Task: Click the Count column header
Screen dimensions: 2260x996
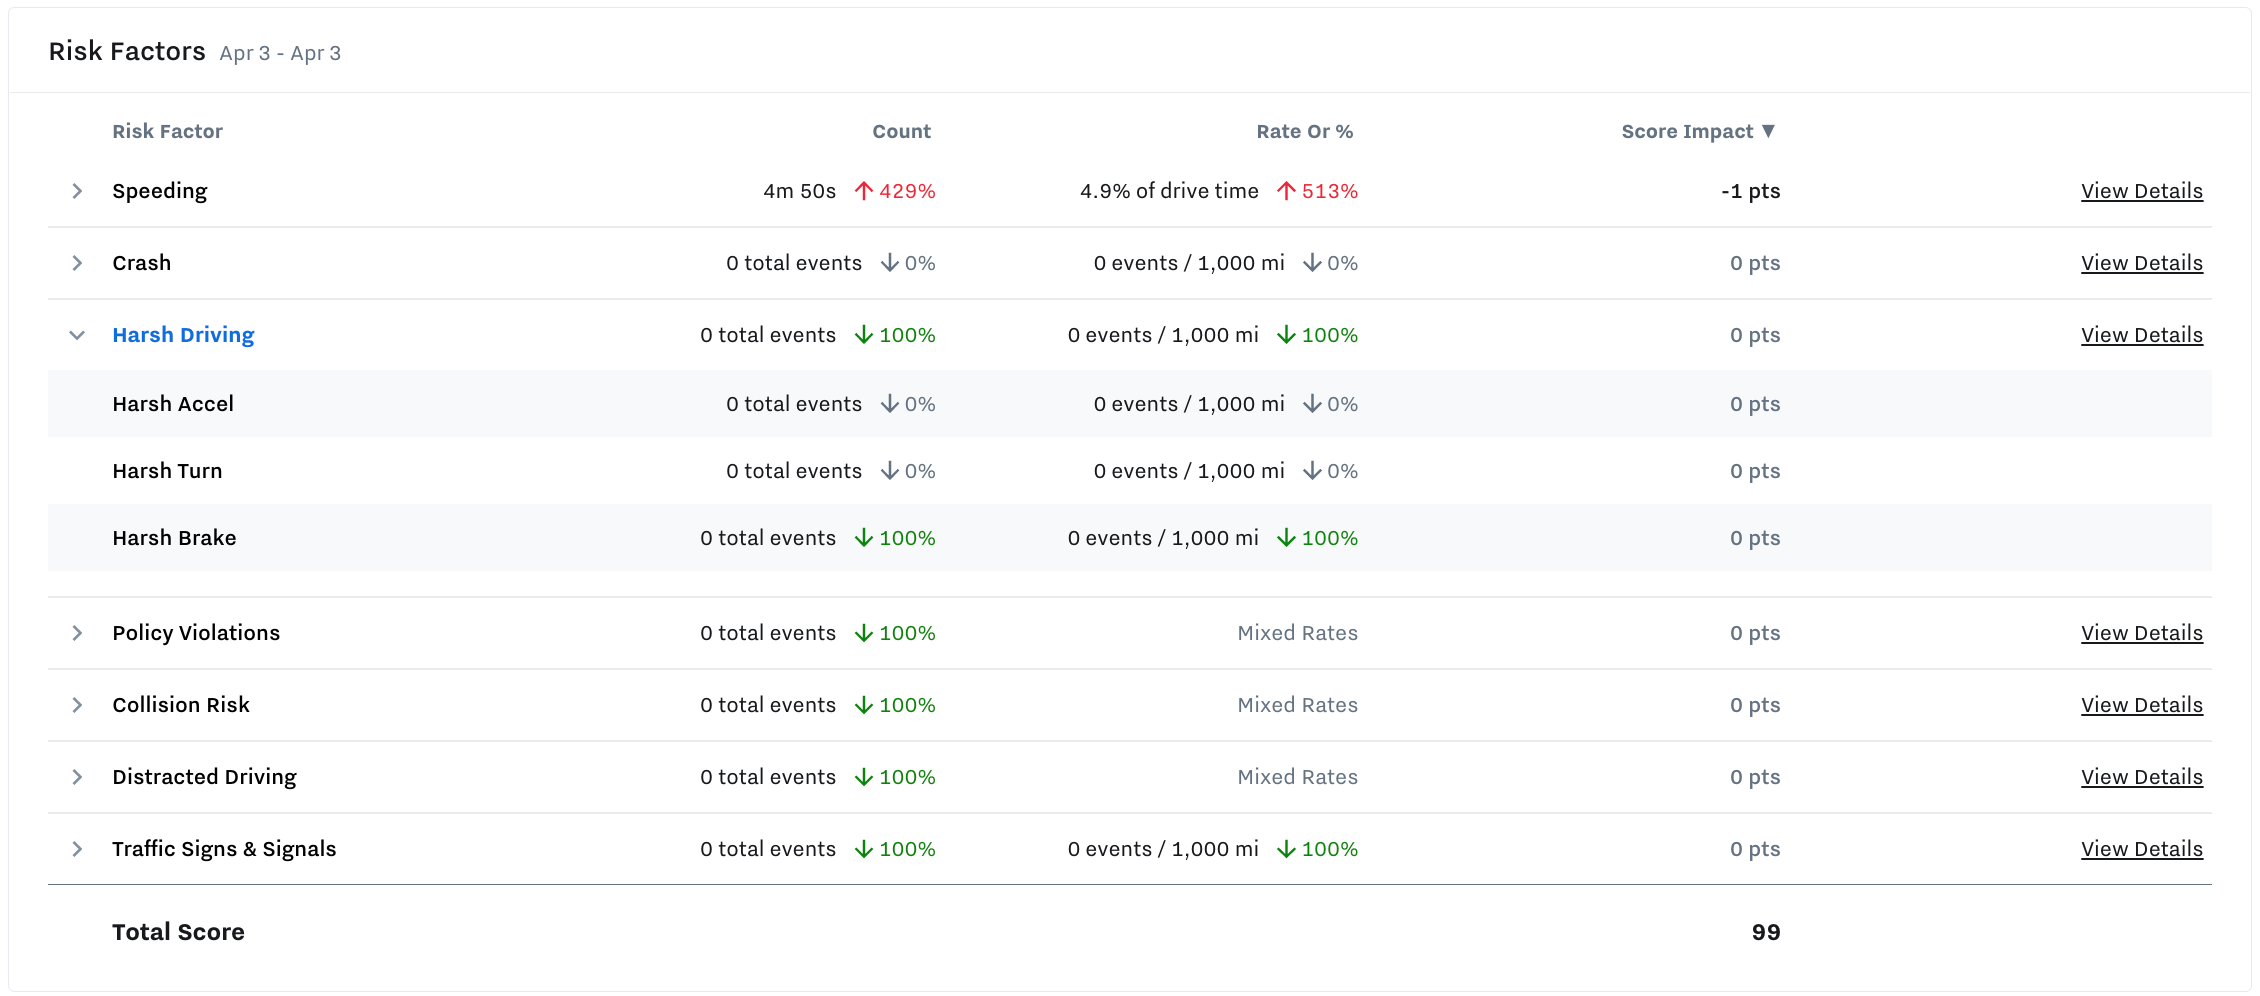Action: (x=901, y=131)
